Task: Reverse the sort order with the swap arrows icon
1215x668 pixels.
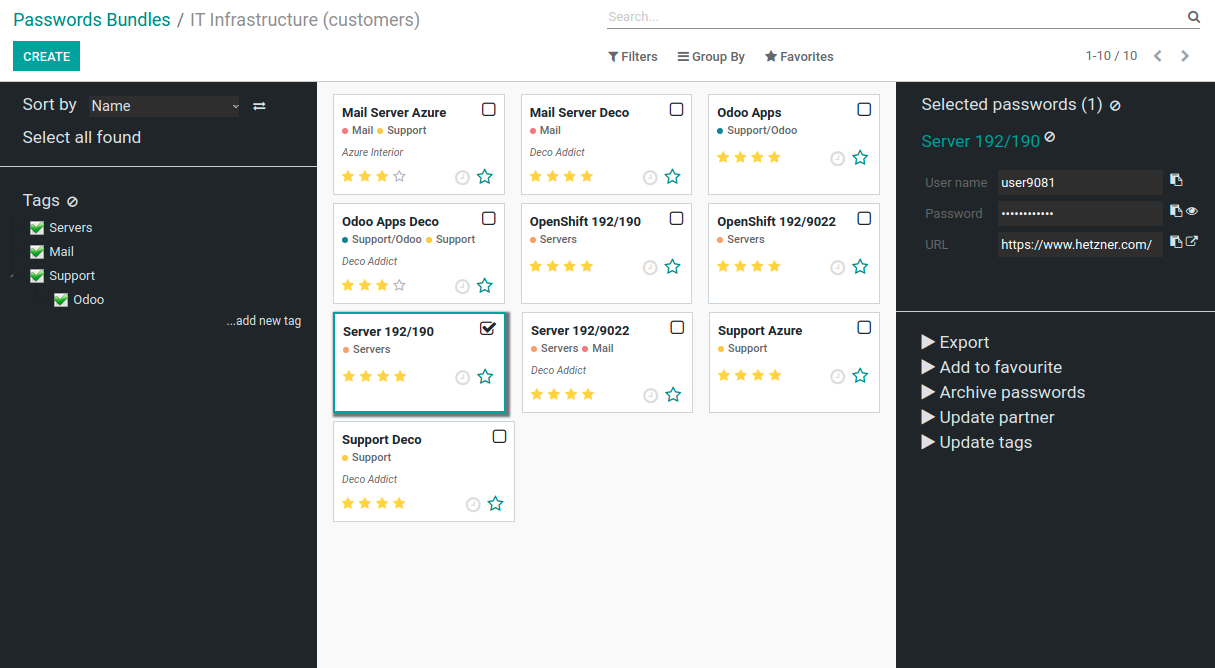Action: 259,106
